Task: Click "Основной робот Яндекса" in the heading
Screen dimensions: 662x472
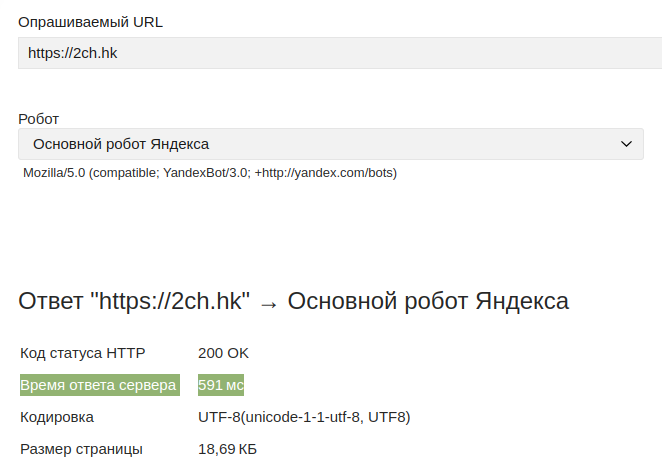Action: (428, 301)
